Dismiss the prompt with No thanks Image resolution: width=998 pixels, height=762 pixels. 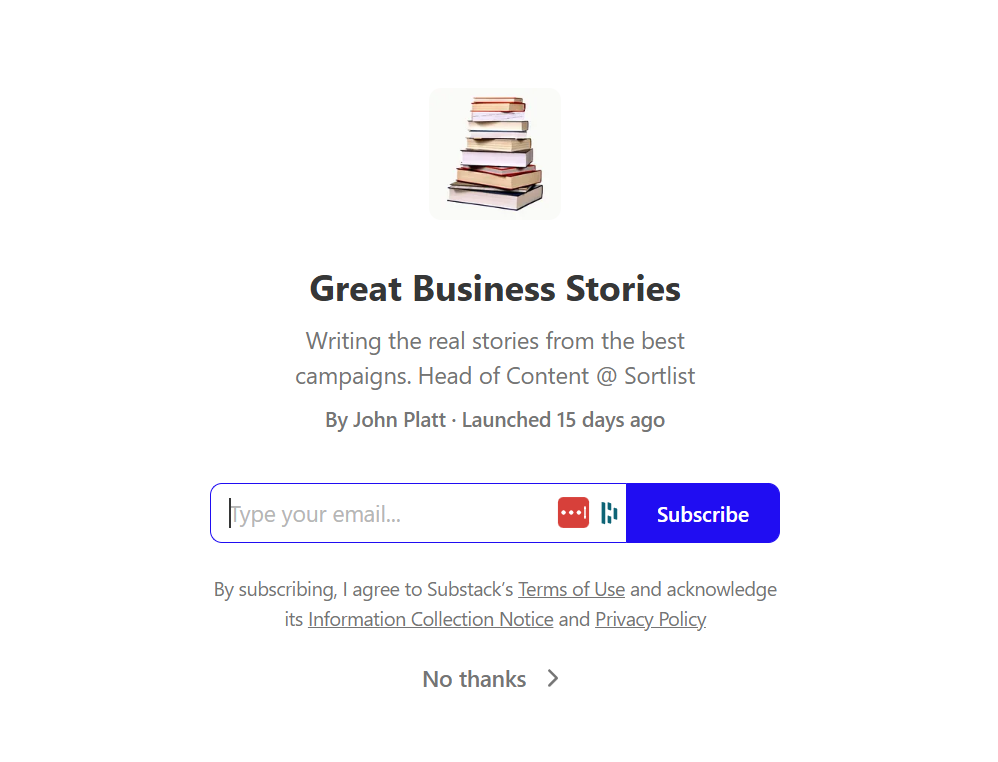pos(474,679)
